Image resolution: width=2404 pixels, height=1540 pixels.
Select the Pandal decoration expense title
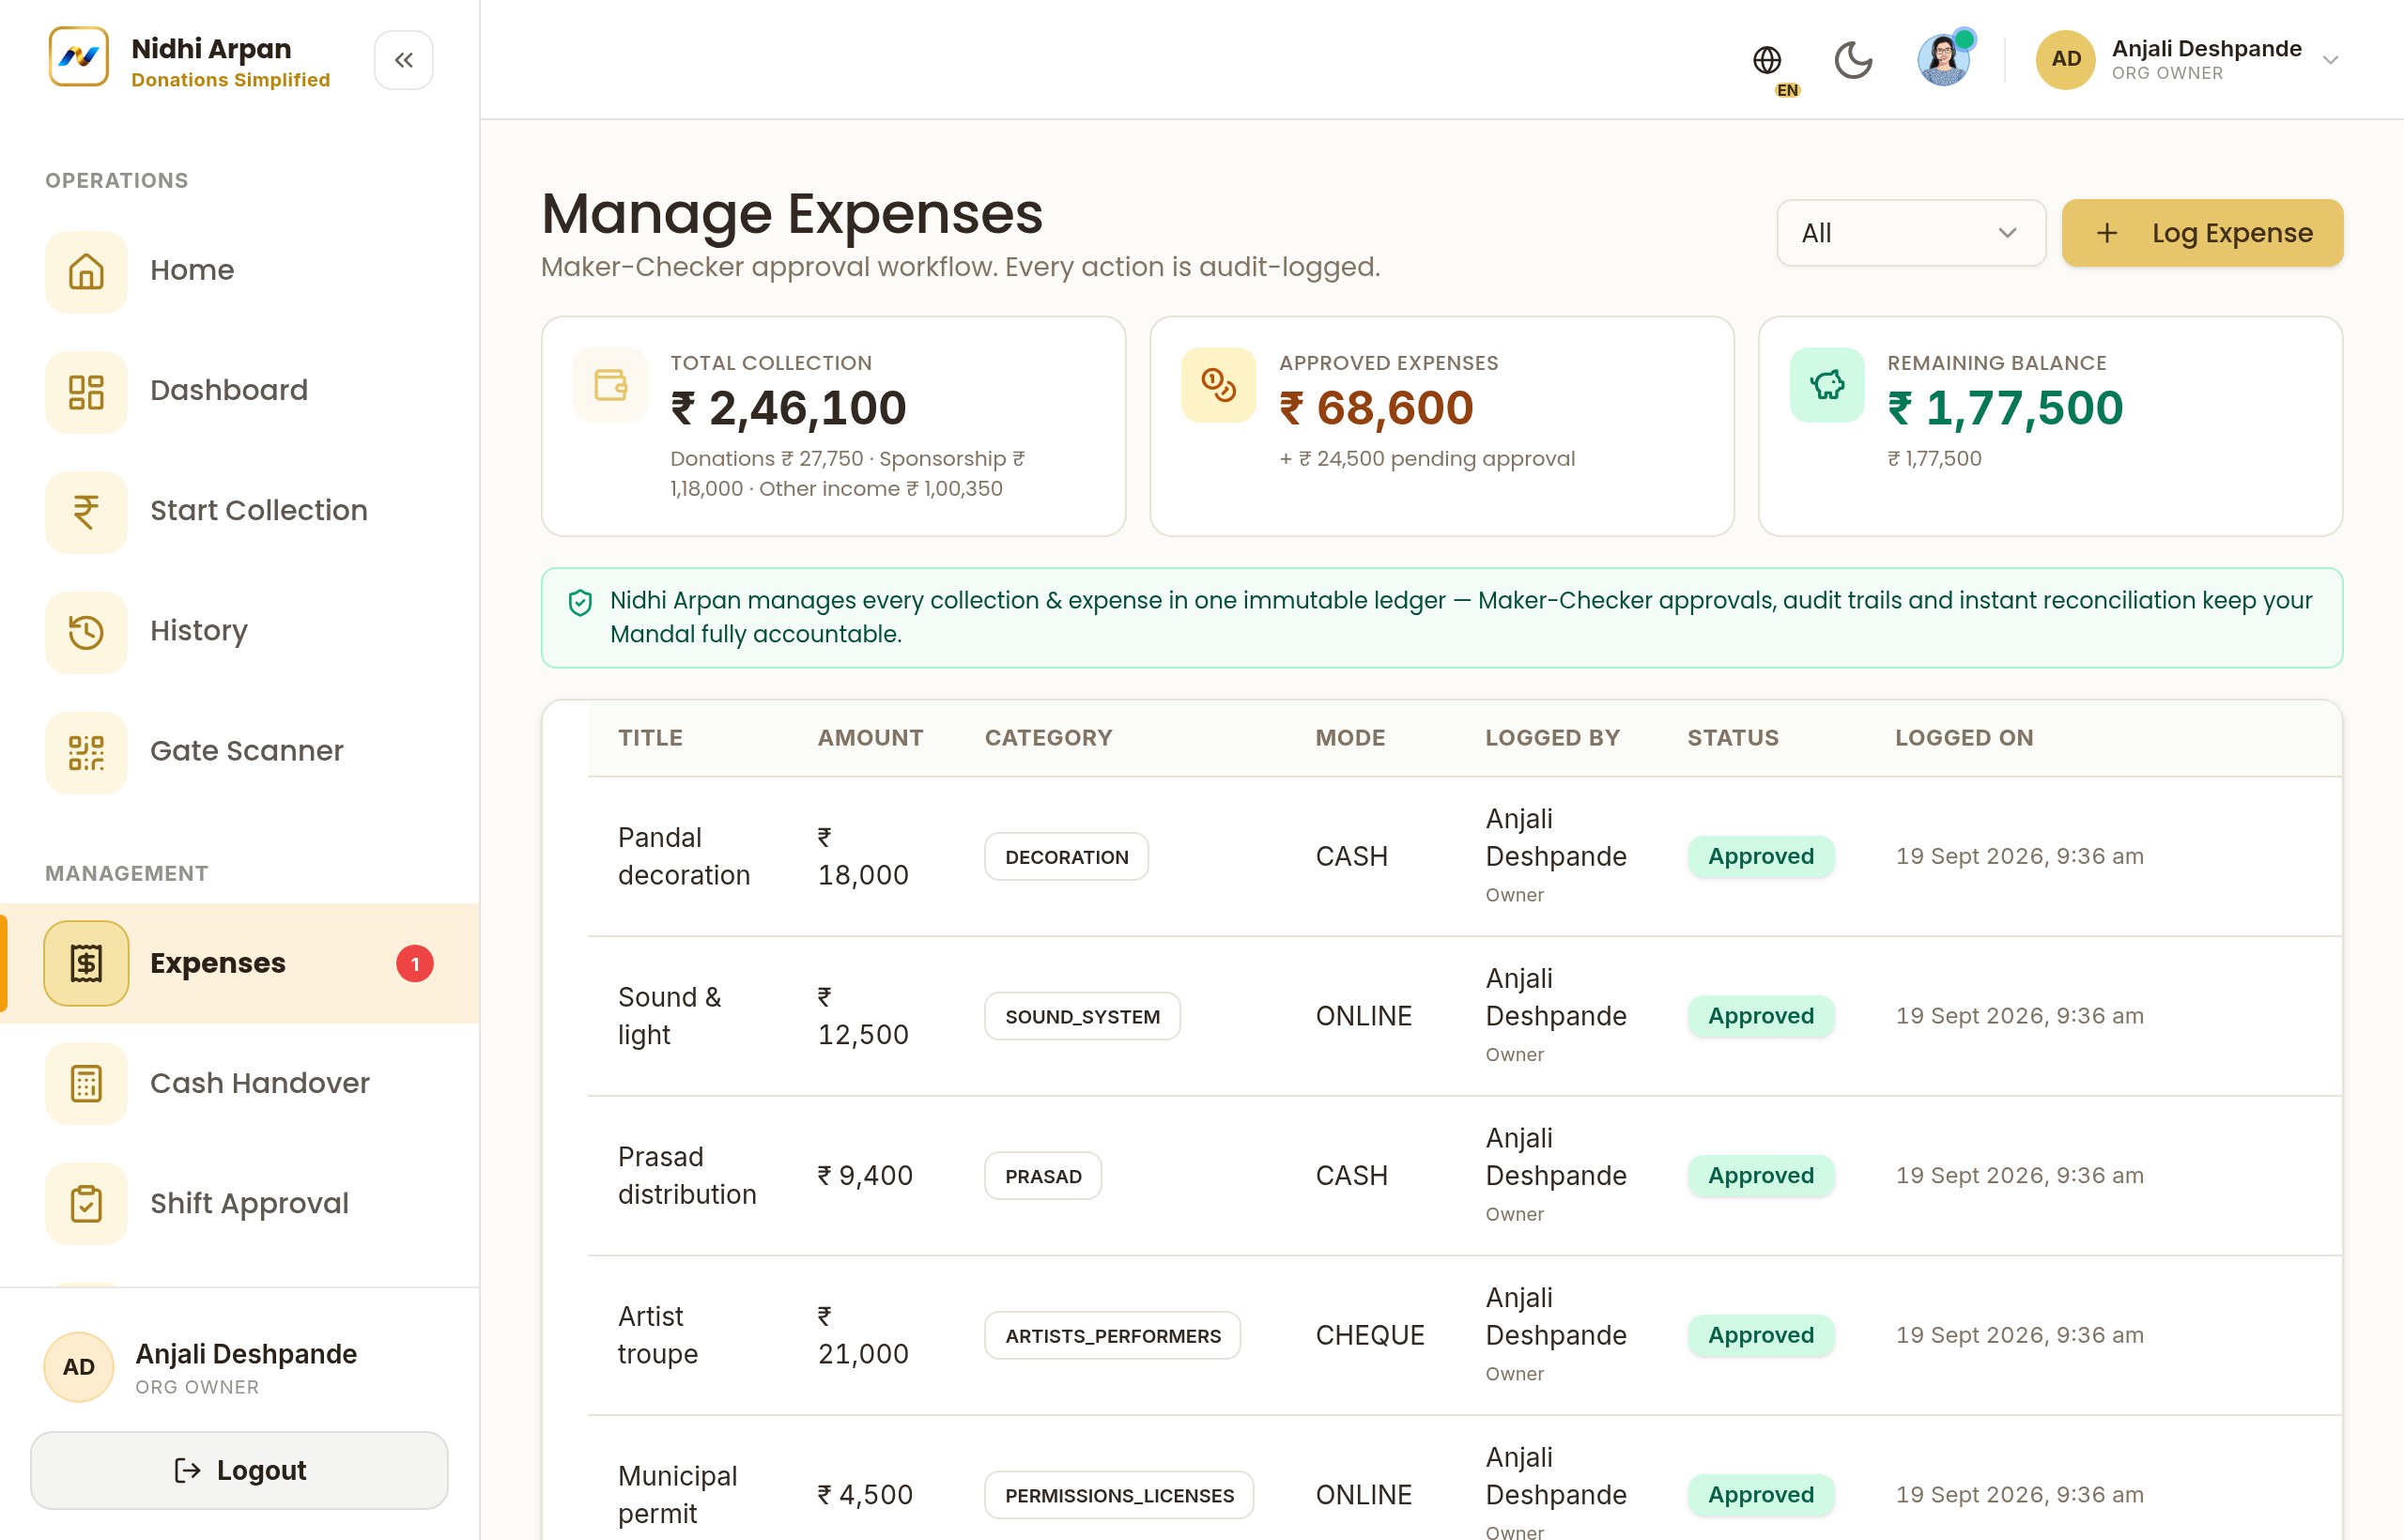(684, 856)
